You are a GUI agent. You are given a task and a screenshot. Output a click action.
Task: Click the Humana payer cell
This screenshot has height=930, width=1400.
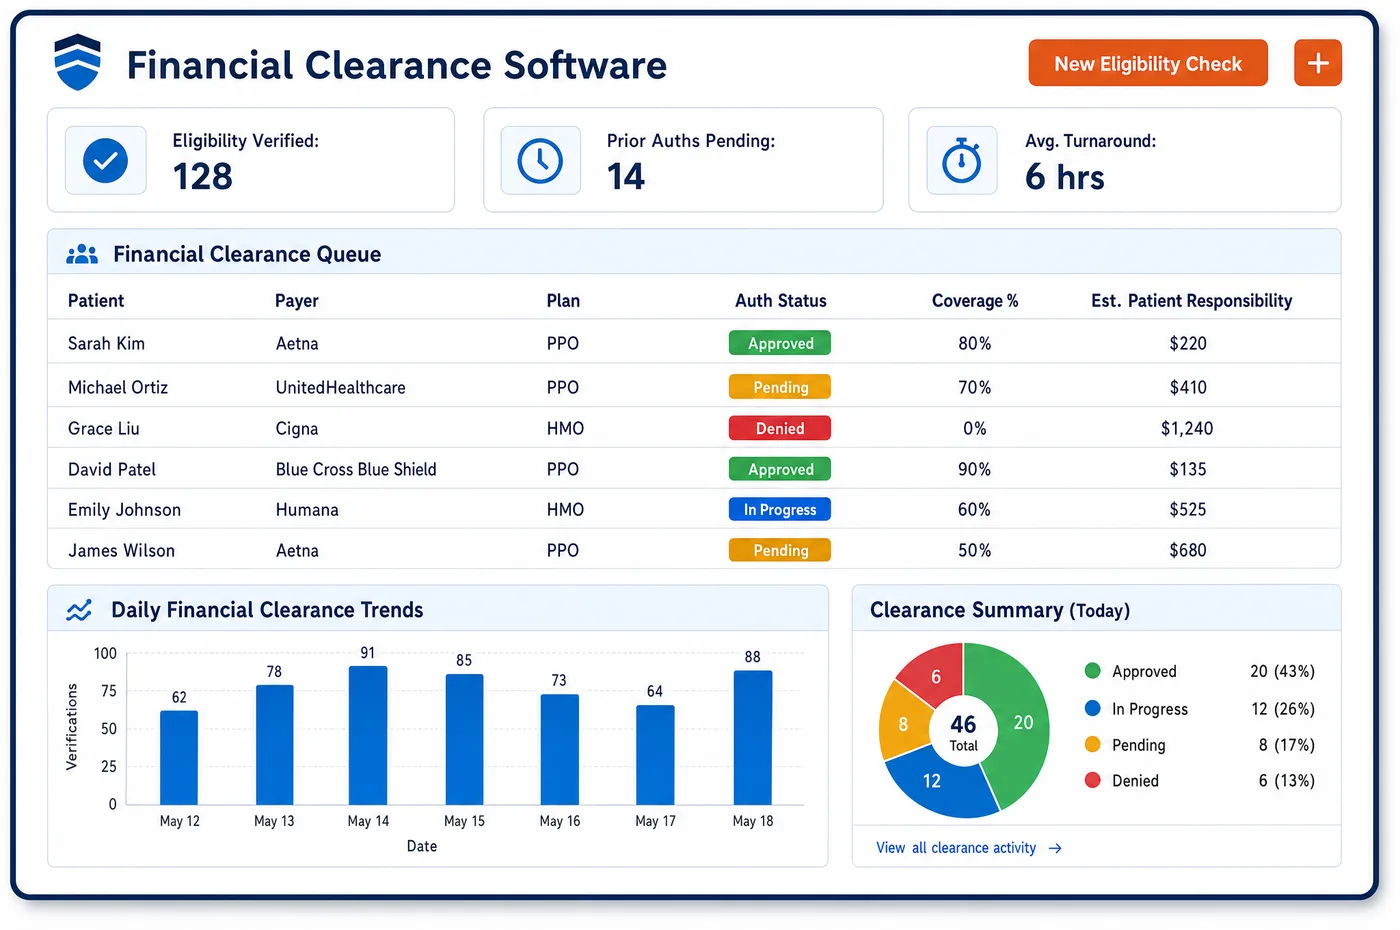(307, 510)
